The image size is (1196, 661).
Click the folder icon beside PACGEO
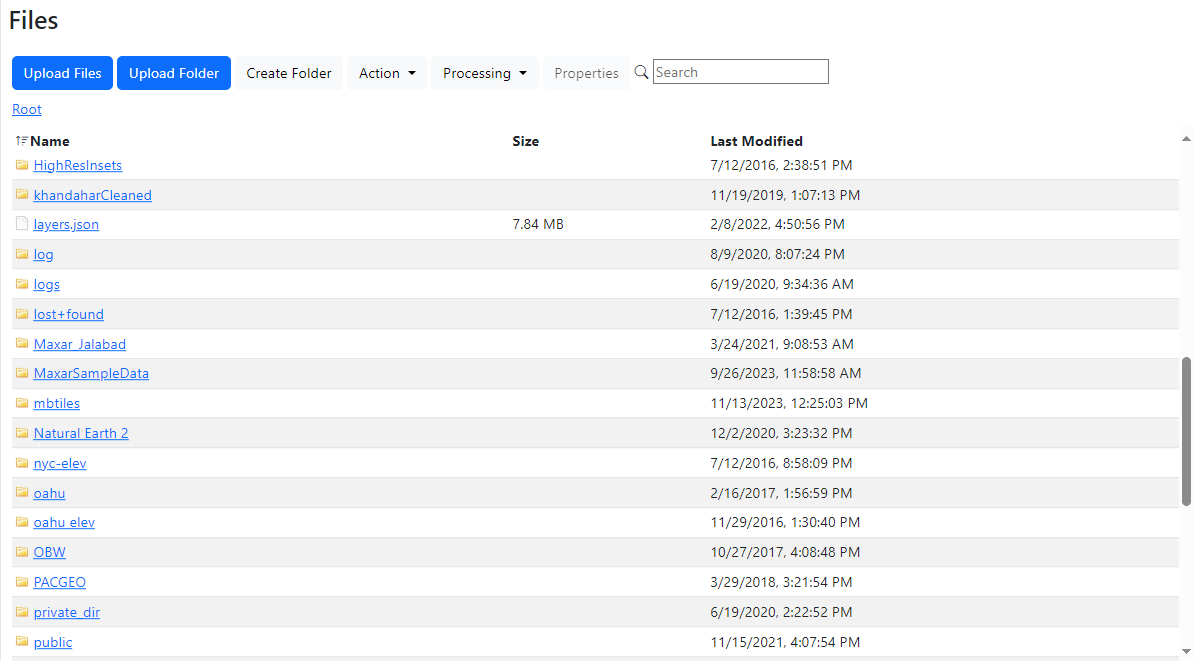(22, 582)
